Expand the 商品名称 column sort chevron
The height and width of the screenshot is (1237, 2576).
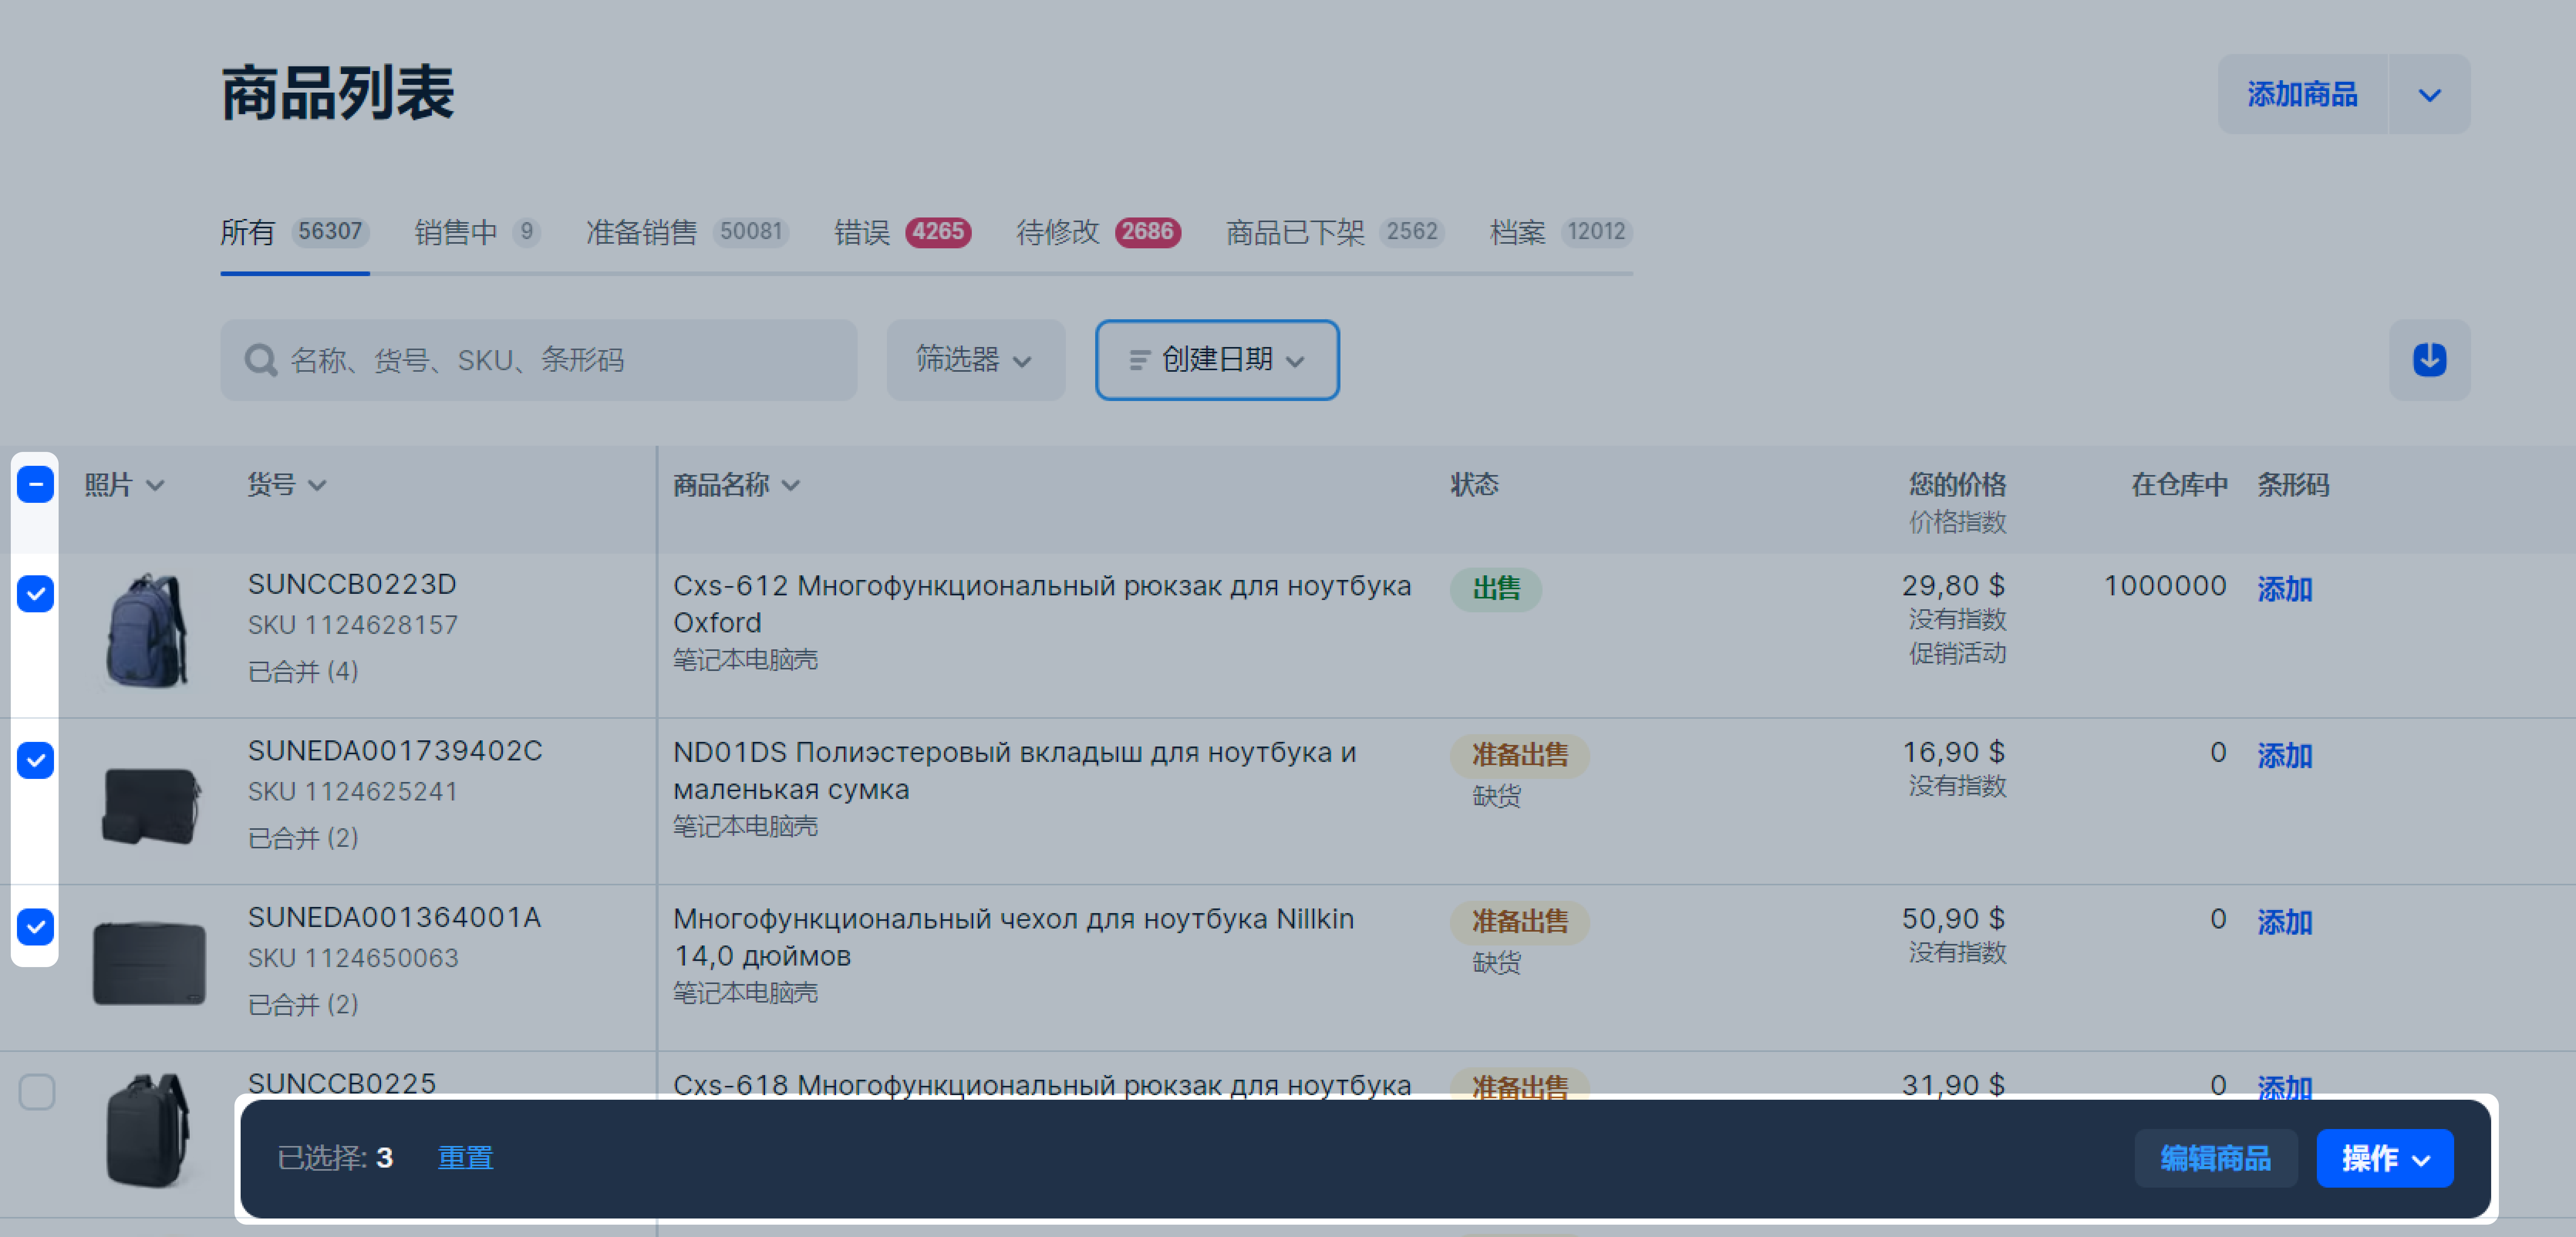pyautogui.click(x=791, y=485)
